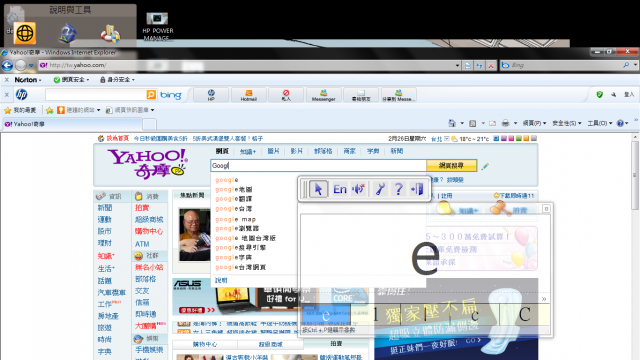Expand more handwriting candidates with chevron
Viewport: 640px width, 360px height.
[544, 299]
